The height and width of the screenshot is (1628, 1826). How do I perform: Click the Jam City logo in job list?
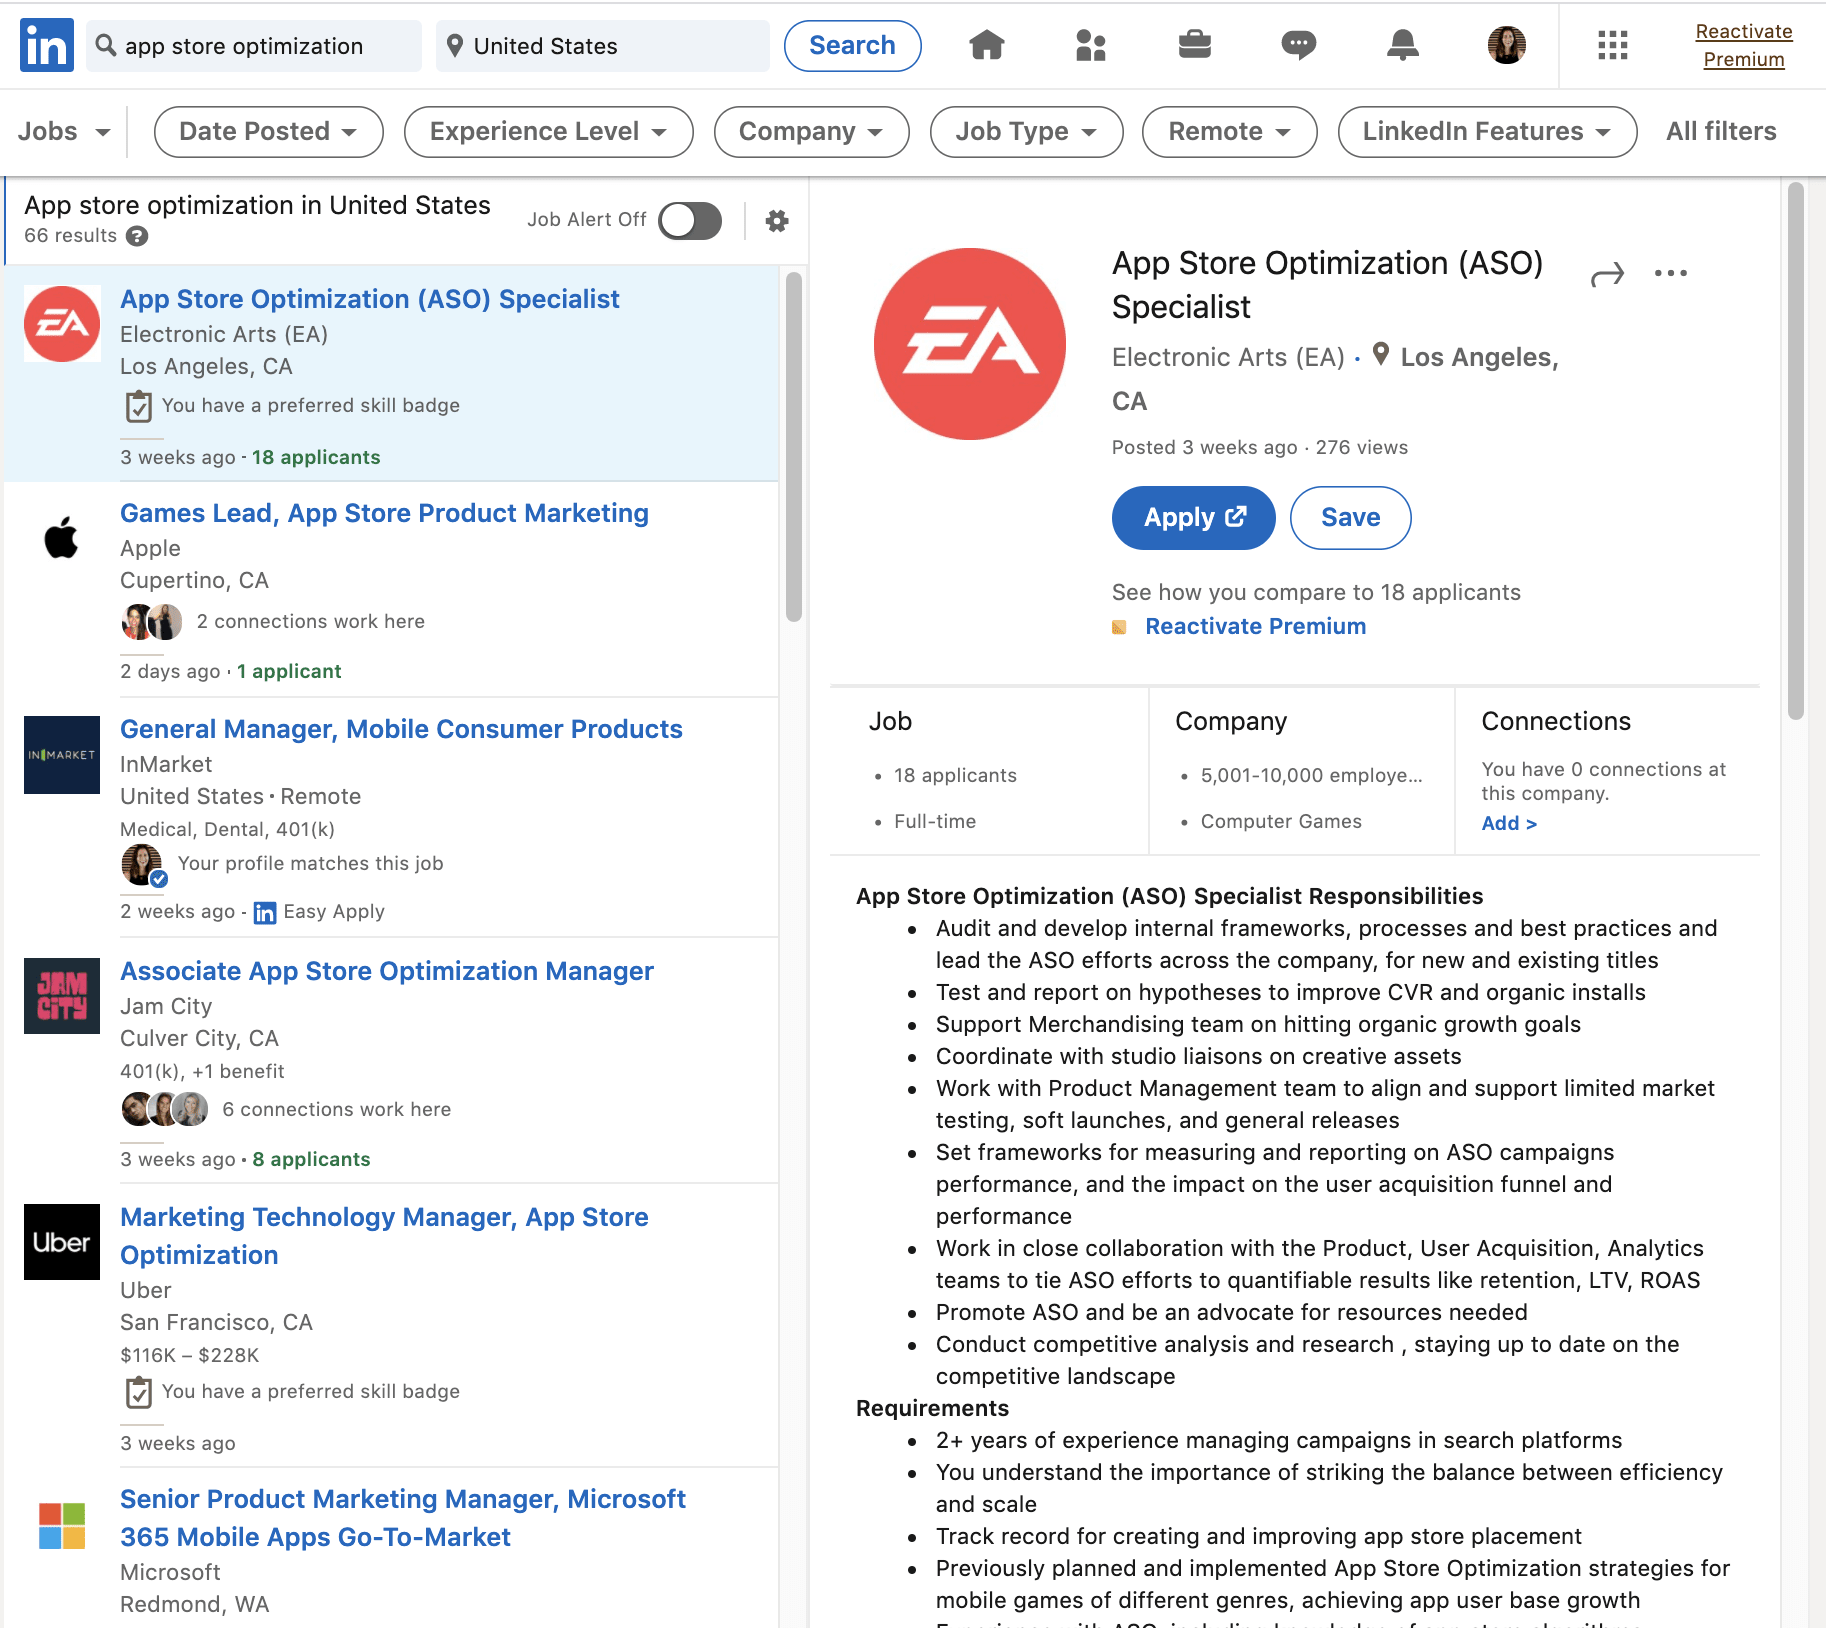62,996
